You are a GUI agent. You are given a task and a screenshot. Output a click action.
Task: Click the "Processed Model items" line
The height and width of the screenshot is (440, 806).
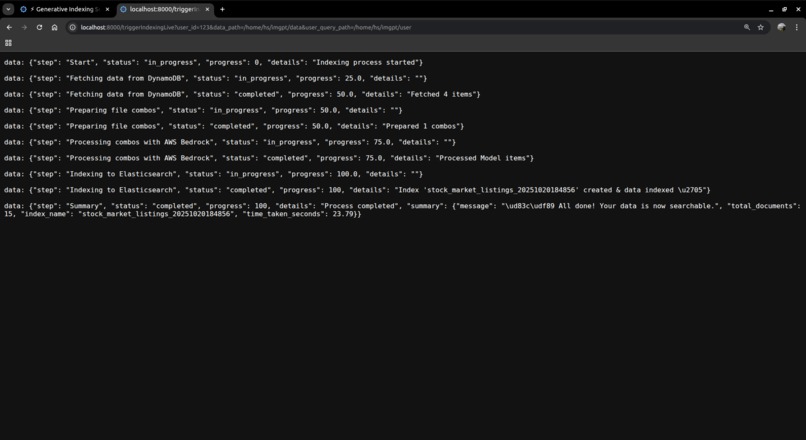tap(269, 158)
